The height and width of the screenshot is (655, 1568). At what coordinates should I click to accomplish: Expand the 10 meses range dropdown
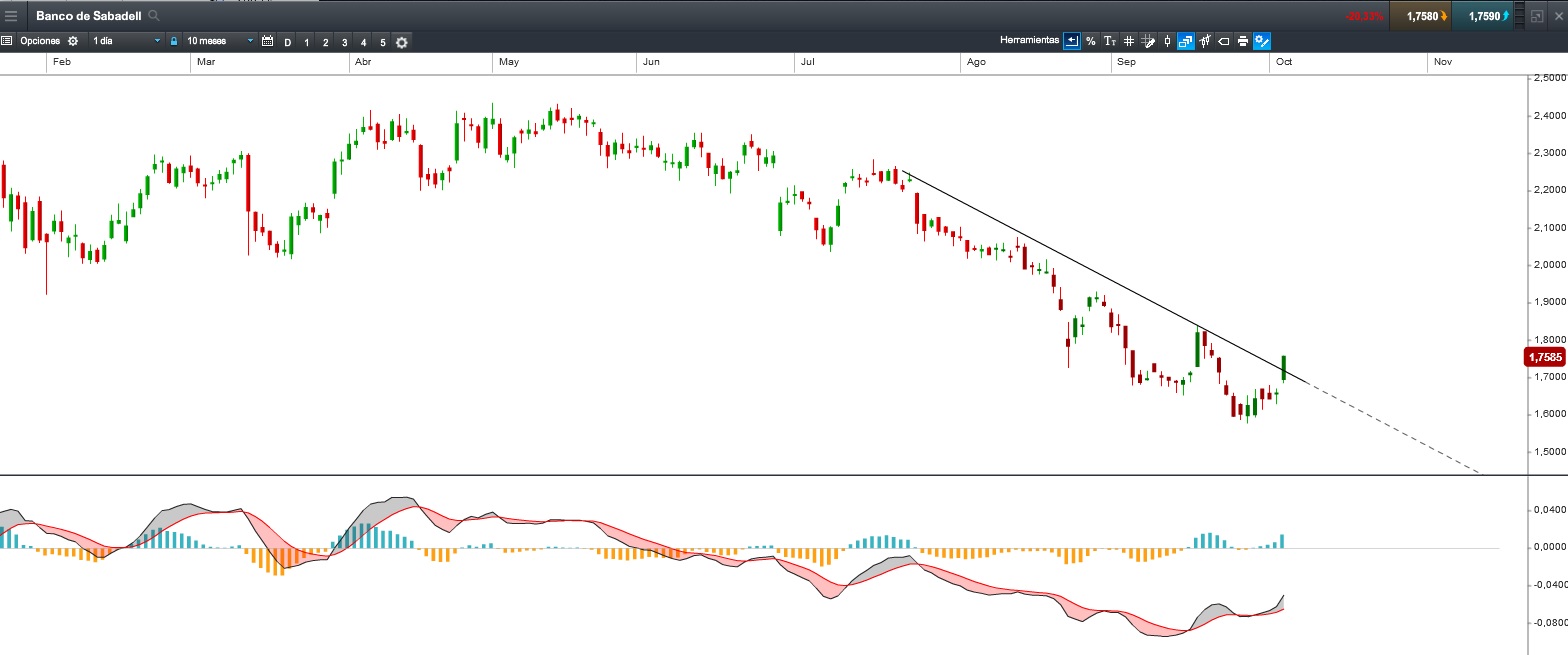click(220, 41)
